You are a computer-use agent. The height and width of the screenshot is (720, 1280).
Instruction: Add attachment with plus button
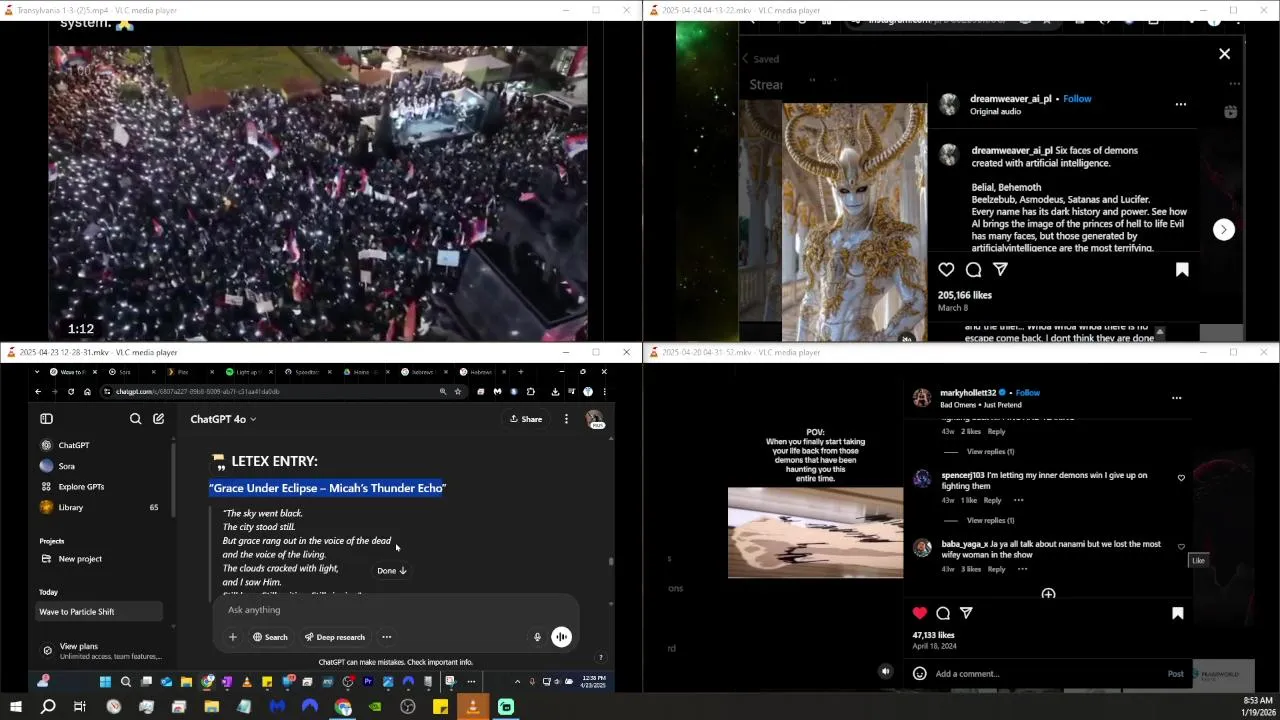point(232,637)
